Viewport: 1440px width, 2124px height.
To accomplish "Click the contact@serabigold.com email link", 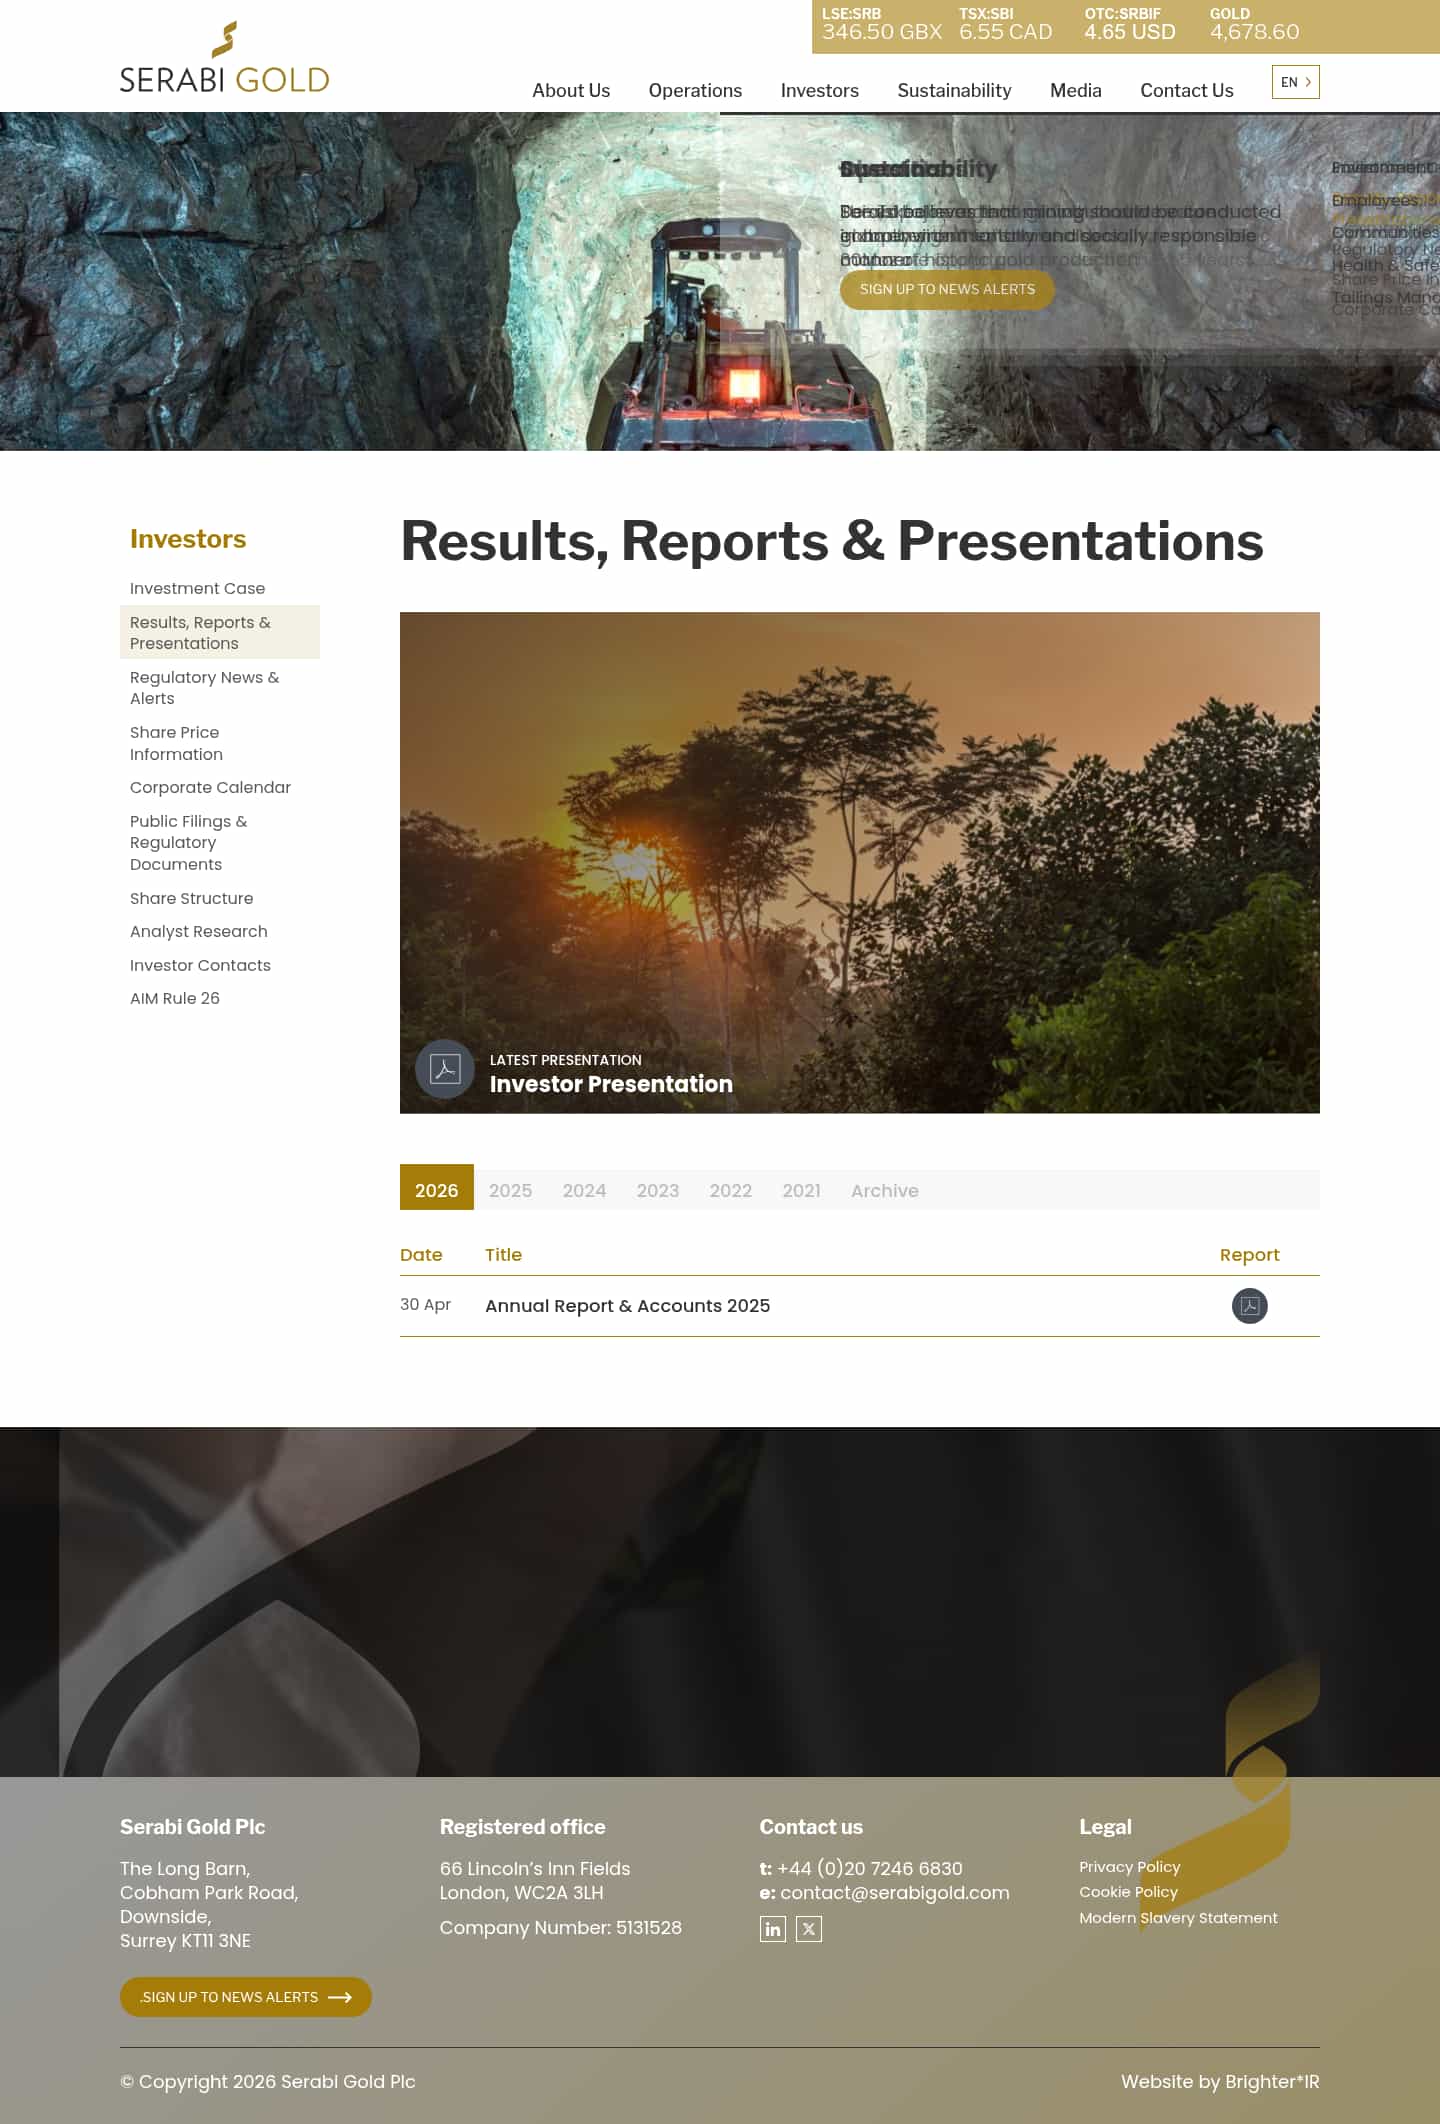I will click(x=894, y=1893).
